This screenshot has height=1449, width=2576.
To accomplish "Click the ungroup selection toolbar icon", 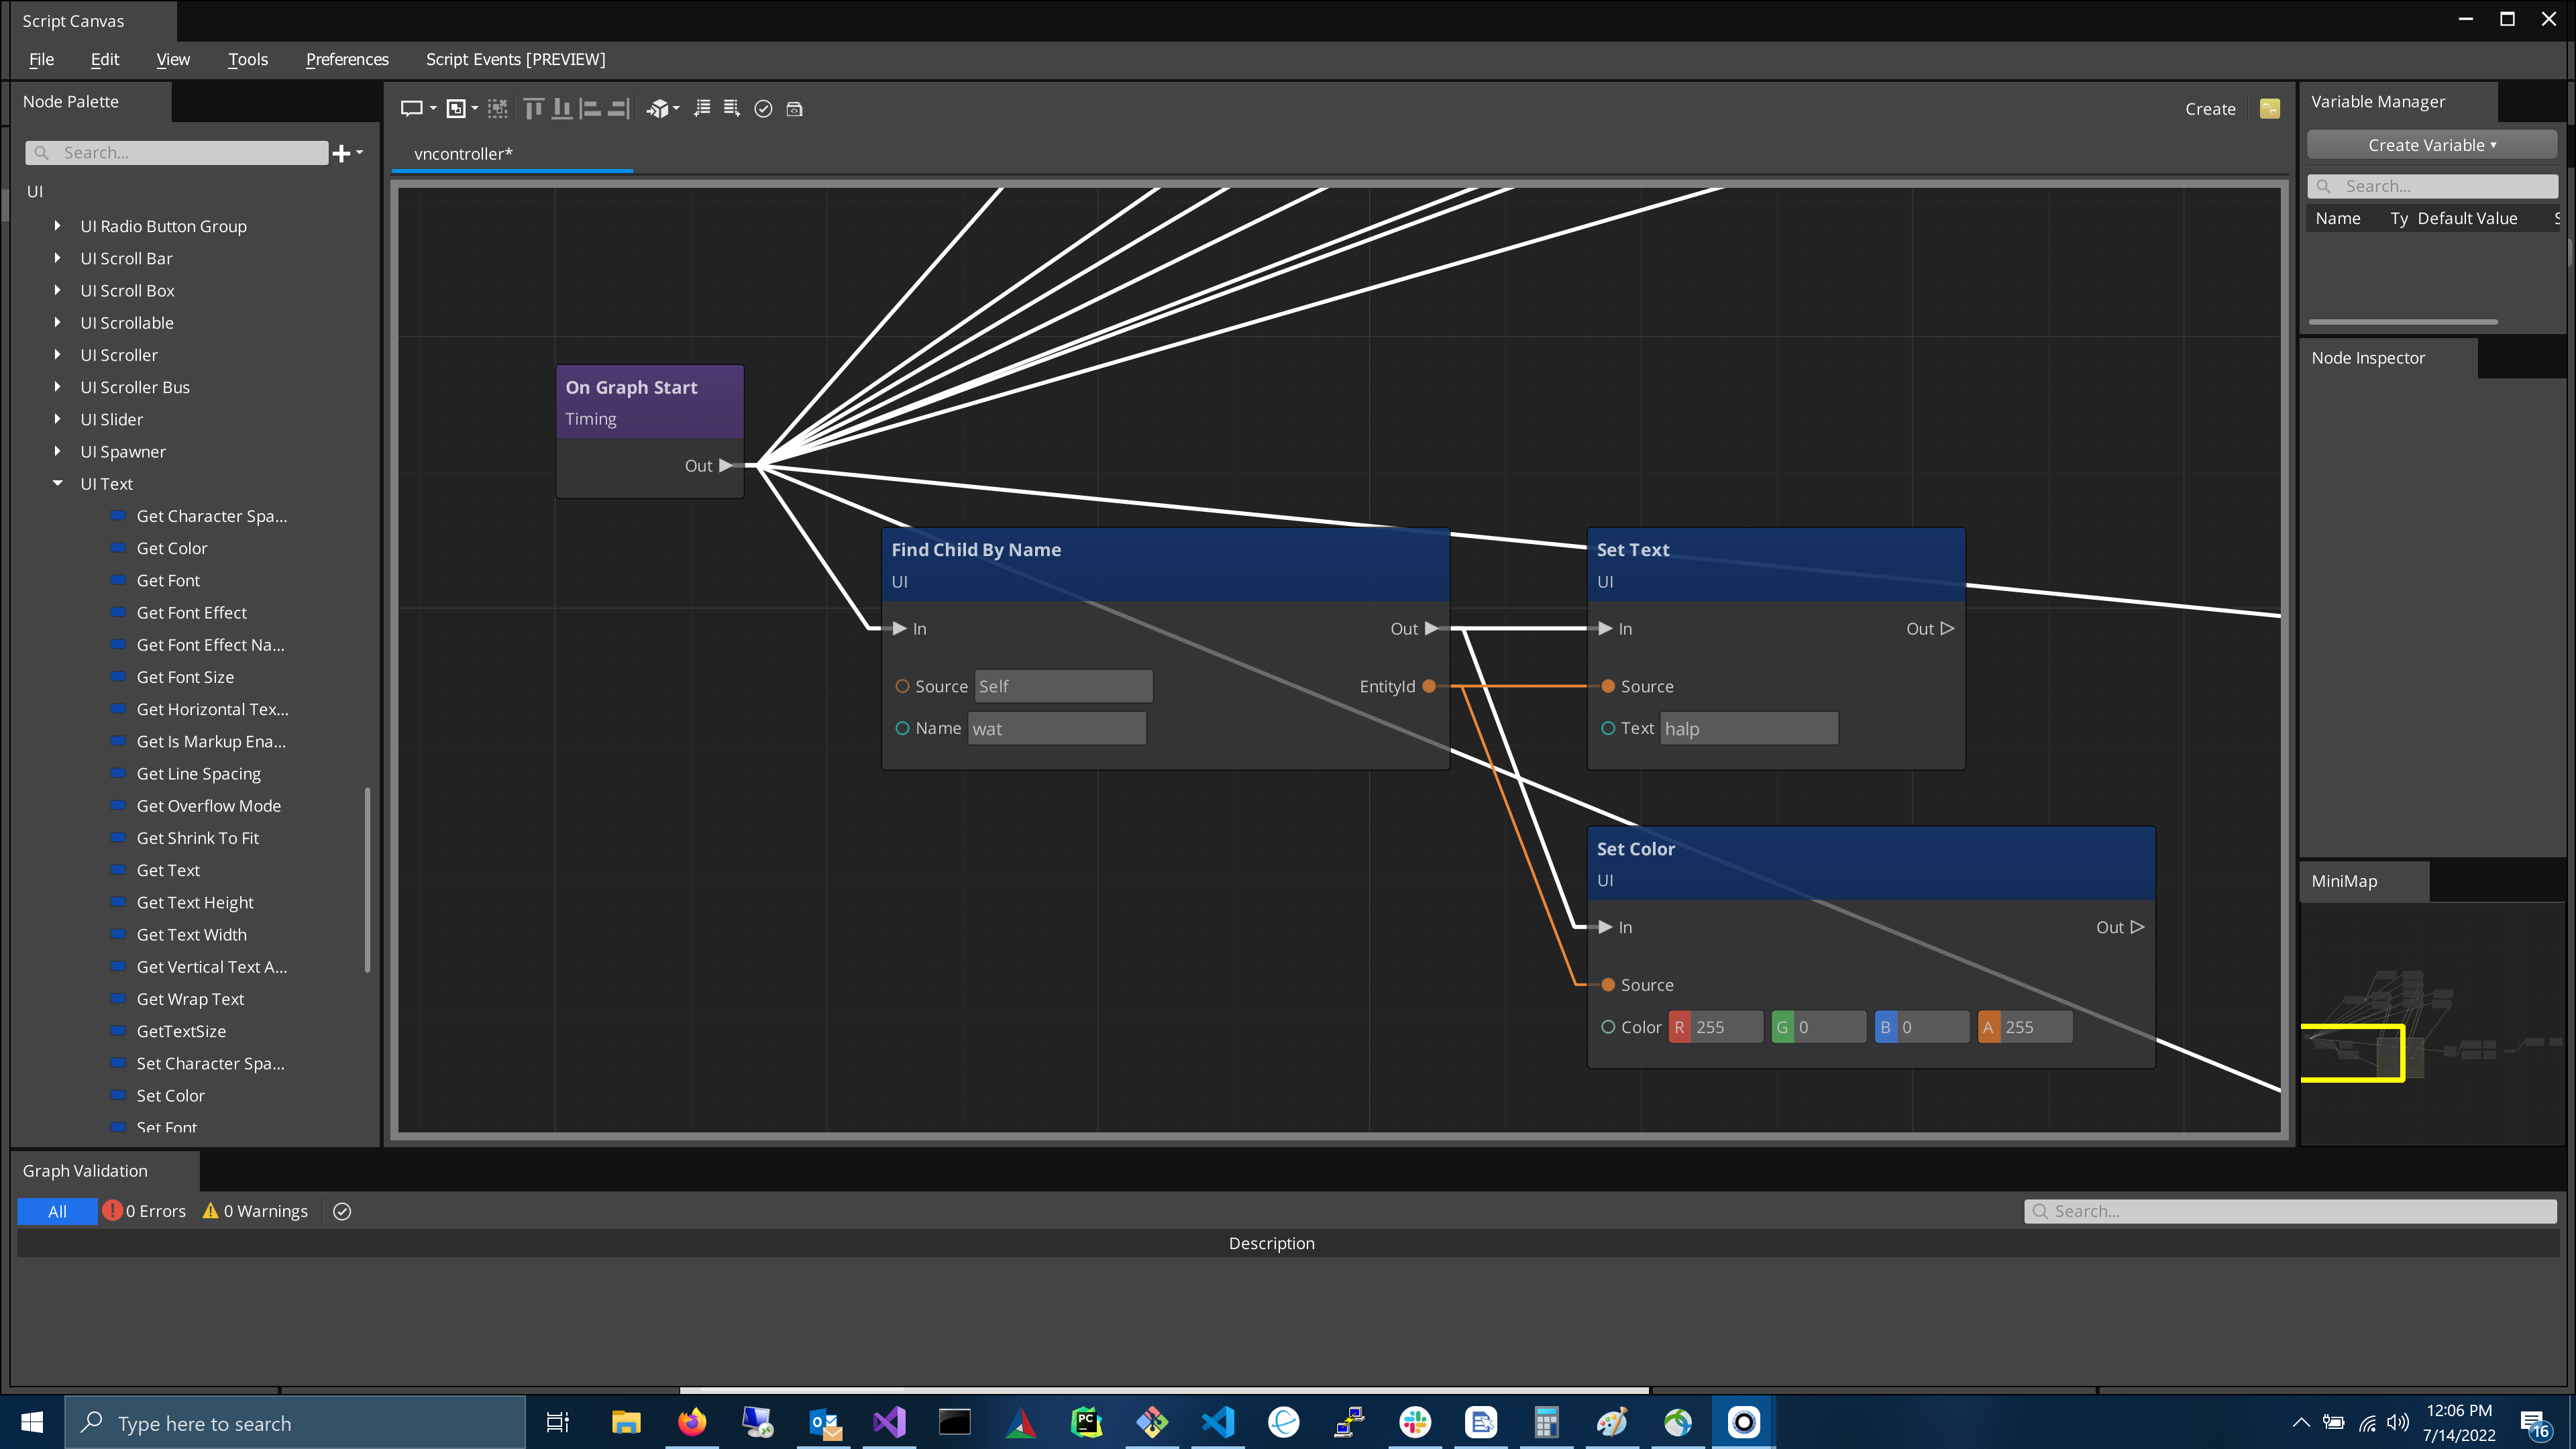I will [x=497, y=109].
